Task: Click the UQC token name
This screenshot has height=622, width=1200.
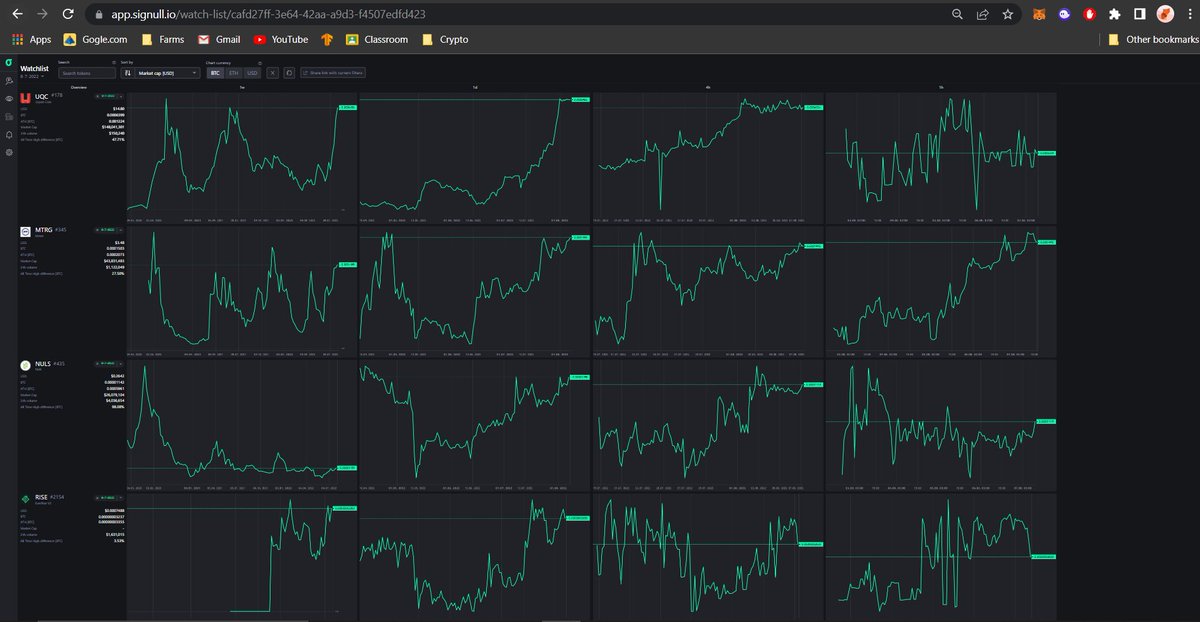Action: point(41,96)
